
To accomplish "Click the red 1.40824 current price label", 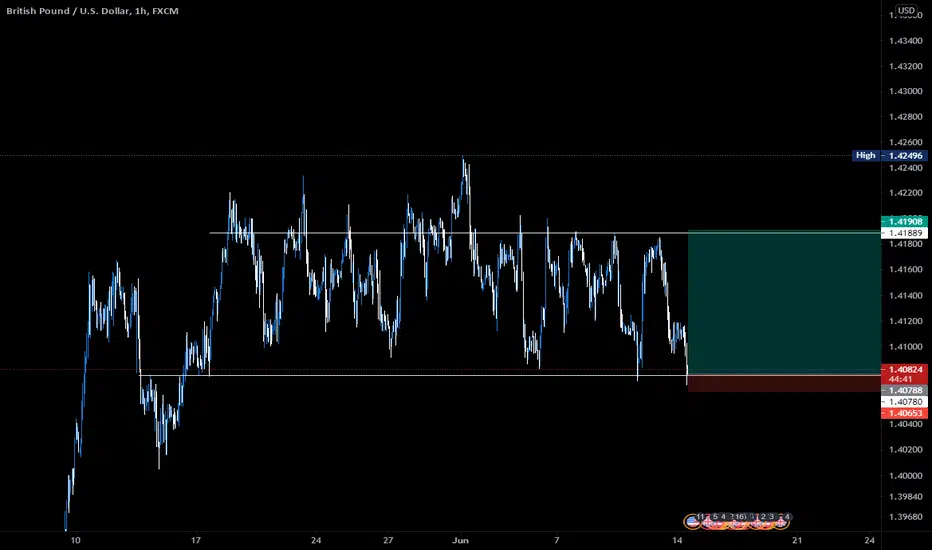I will (904, 374).
